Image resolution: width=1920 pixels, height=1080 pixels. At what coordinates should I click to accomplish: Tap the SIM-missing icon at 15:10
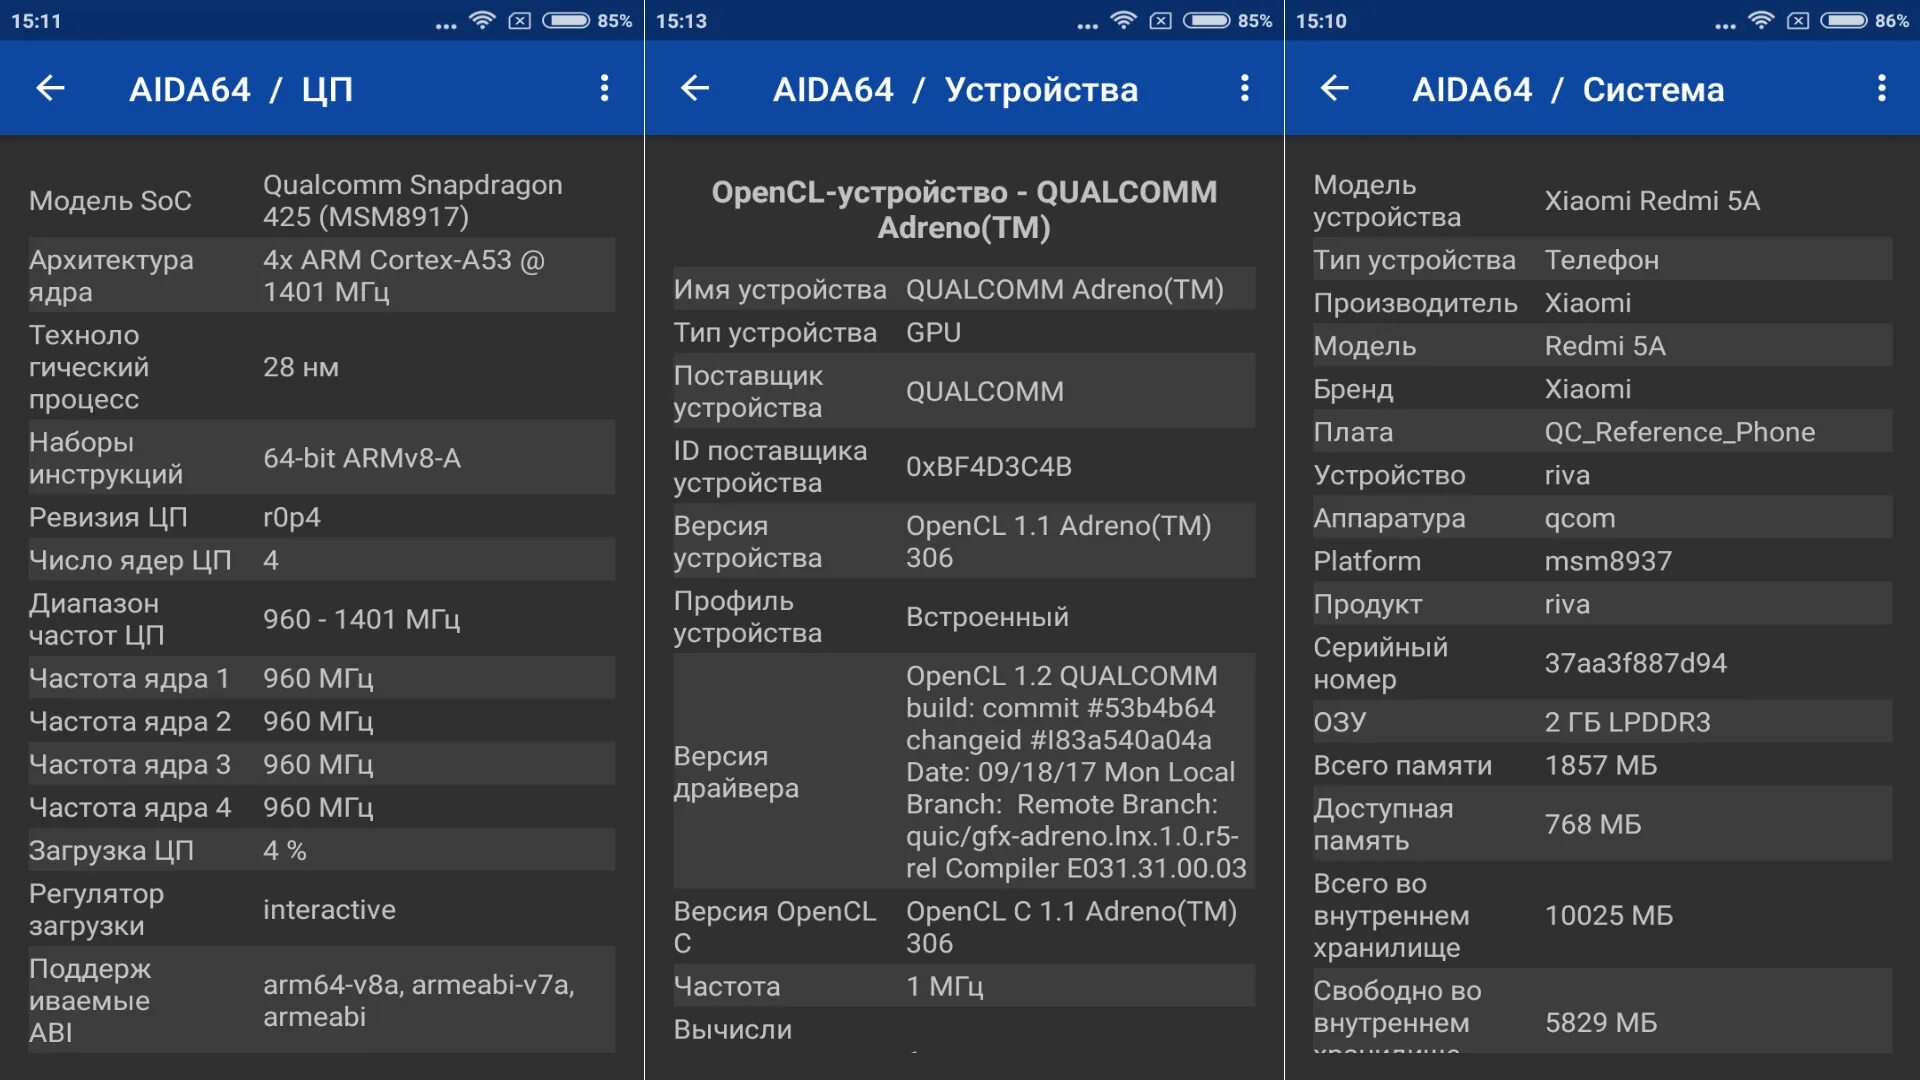(x=1798, y=21)
